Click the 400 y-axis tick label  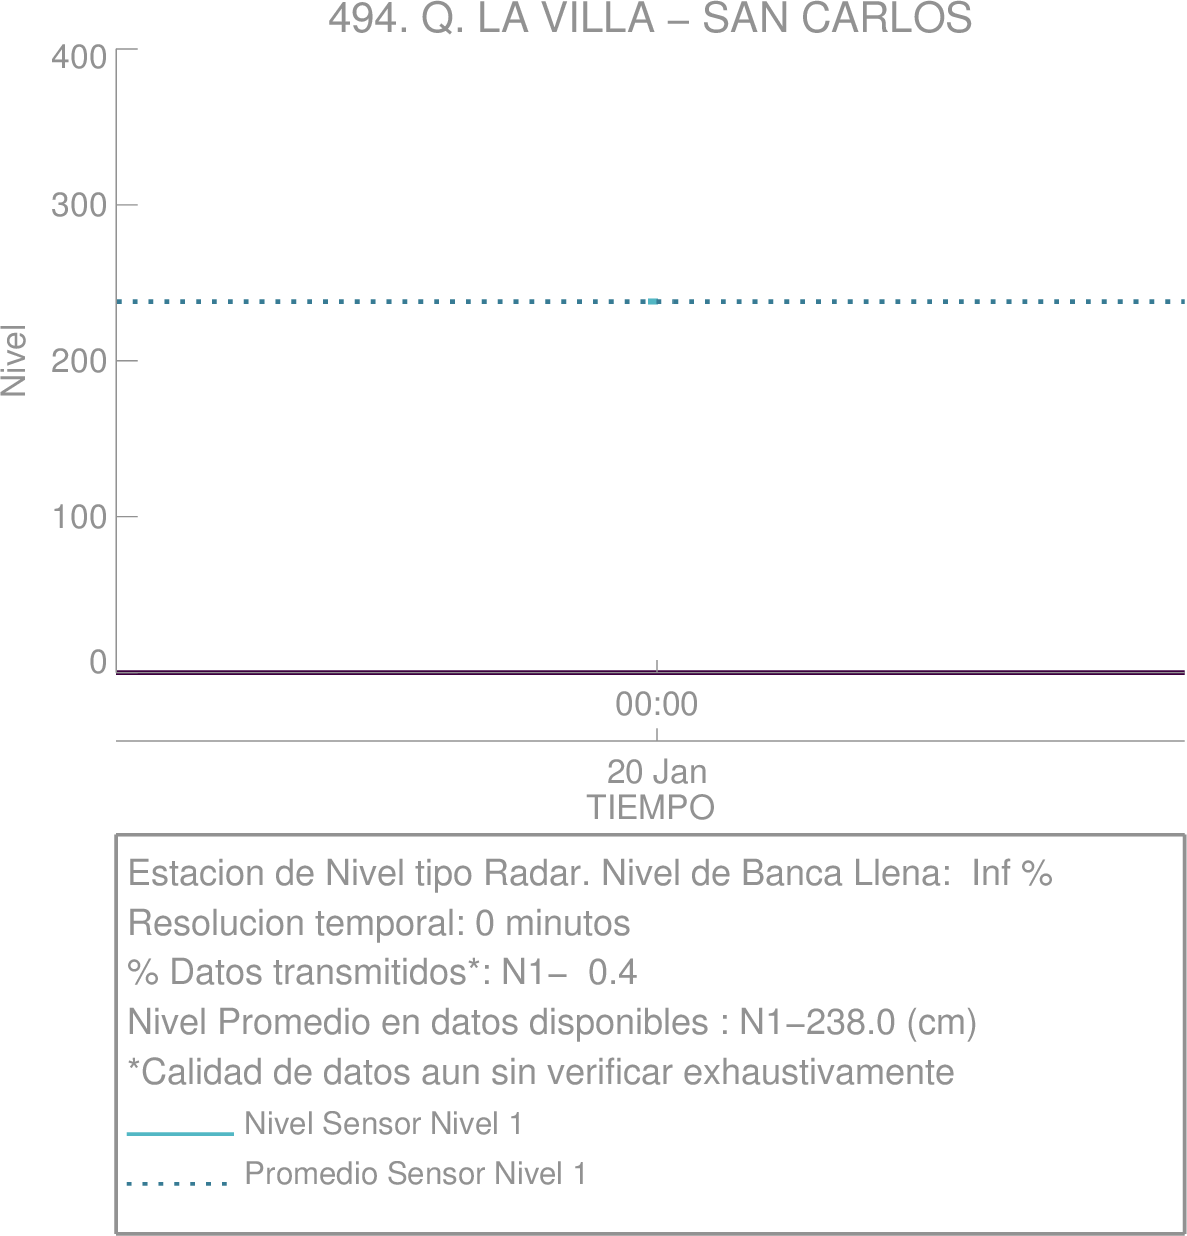79,57
